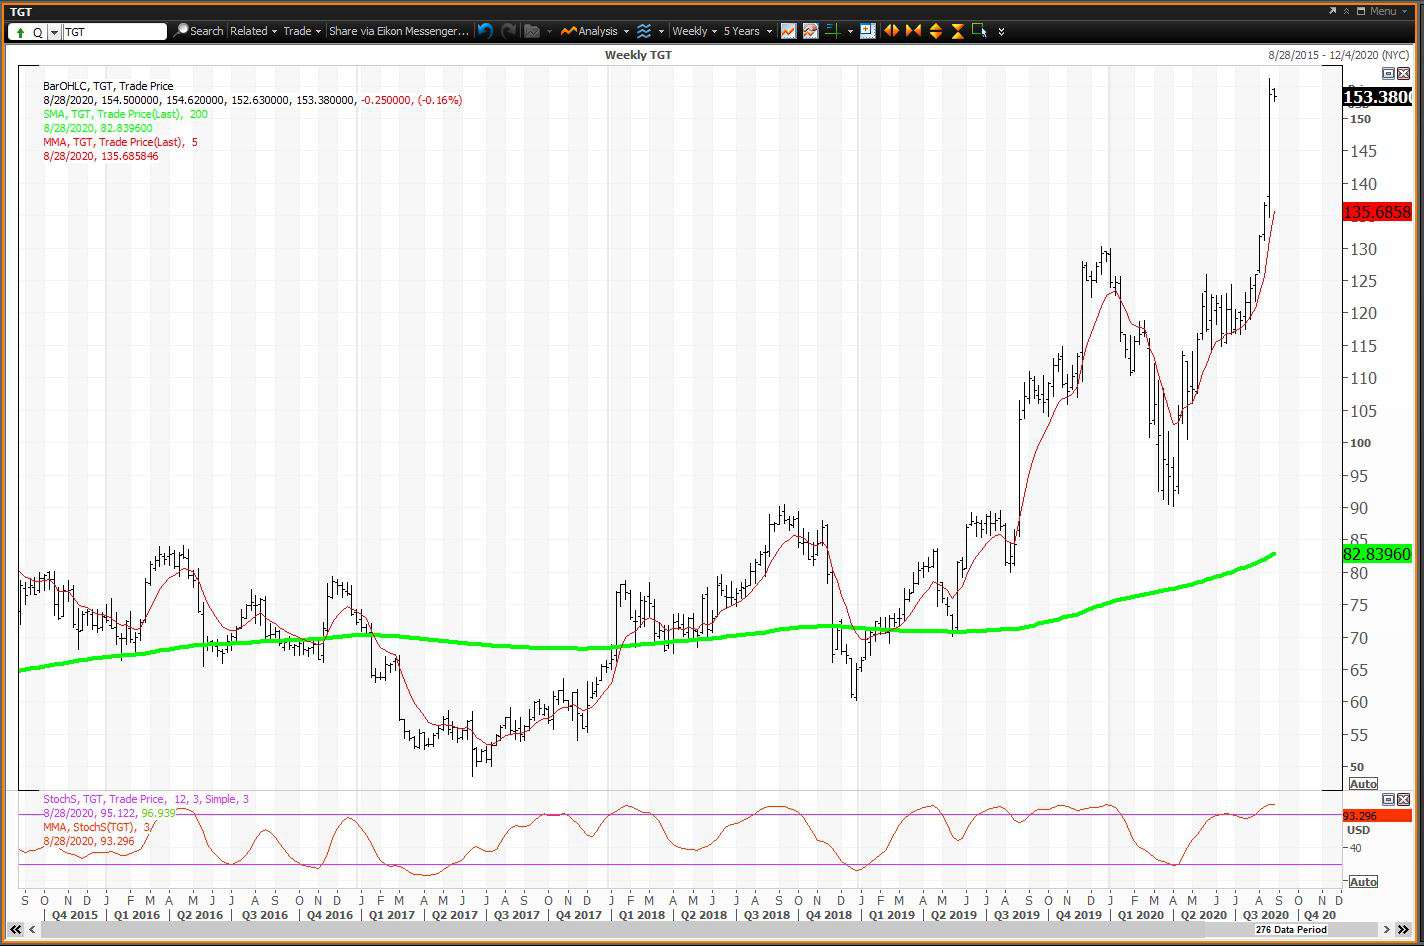Select the green crosshair cursor tool
Viewport: 1424px width, 946px height.
(x=832, y=31)
